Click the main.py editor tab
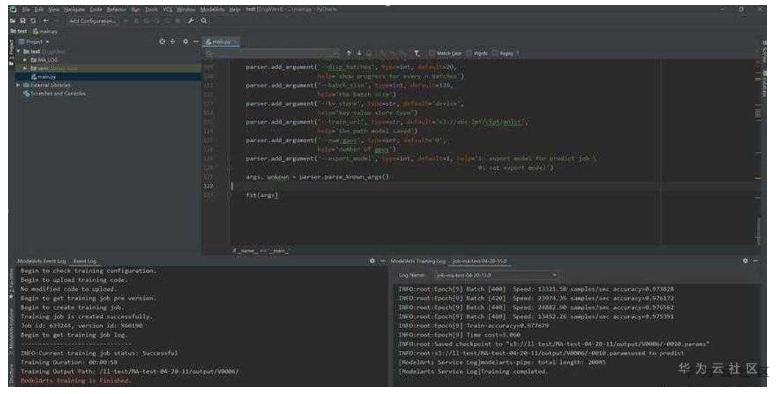 point(221,42)
